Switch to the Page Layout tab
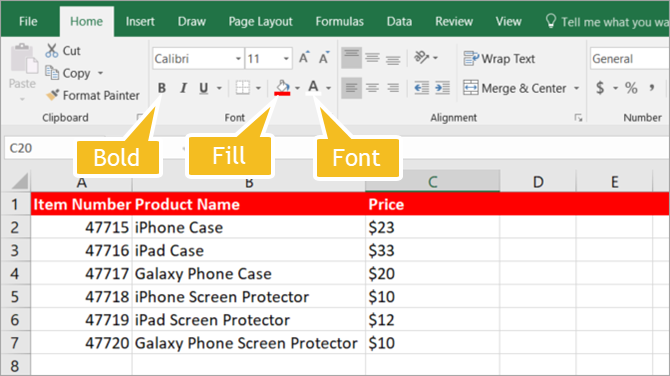 [x=261, y=21]
